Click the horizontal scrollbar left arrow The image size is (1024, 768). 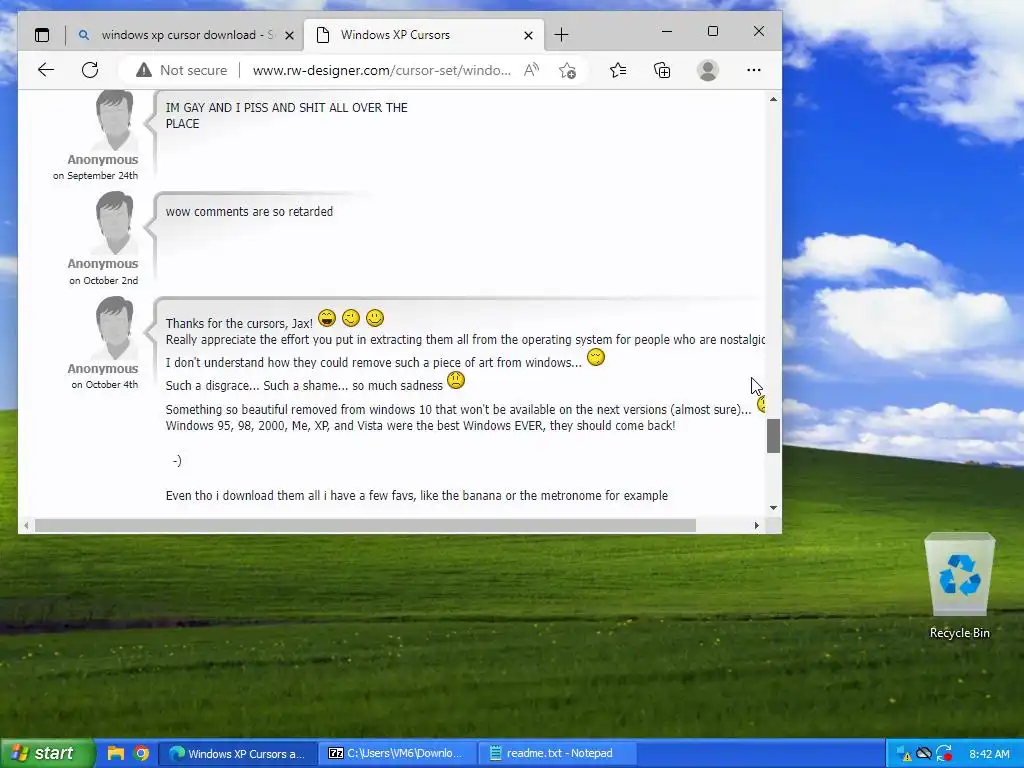[26, 525]
